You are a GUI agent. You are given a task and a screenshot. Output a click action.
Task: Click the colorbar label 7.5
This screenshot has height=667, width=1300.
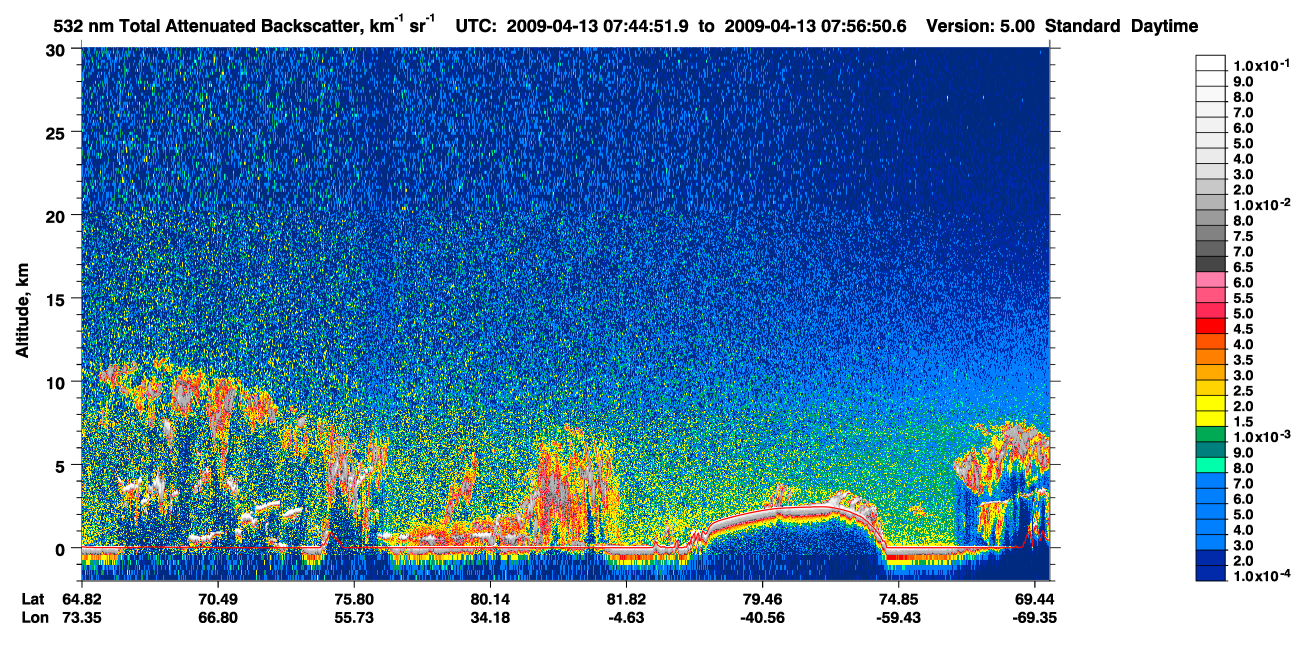pos(1242,236)
